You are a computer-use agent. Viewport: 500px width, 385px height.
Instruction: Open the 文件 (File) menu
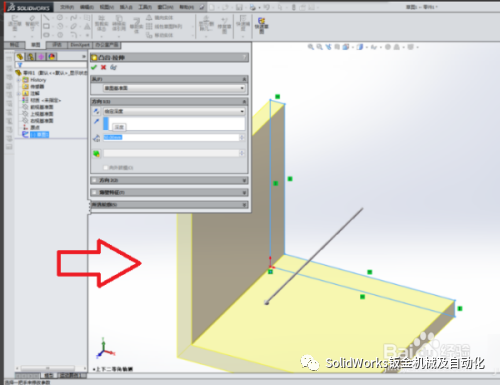coord(67,7)
